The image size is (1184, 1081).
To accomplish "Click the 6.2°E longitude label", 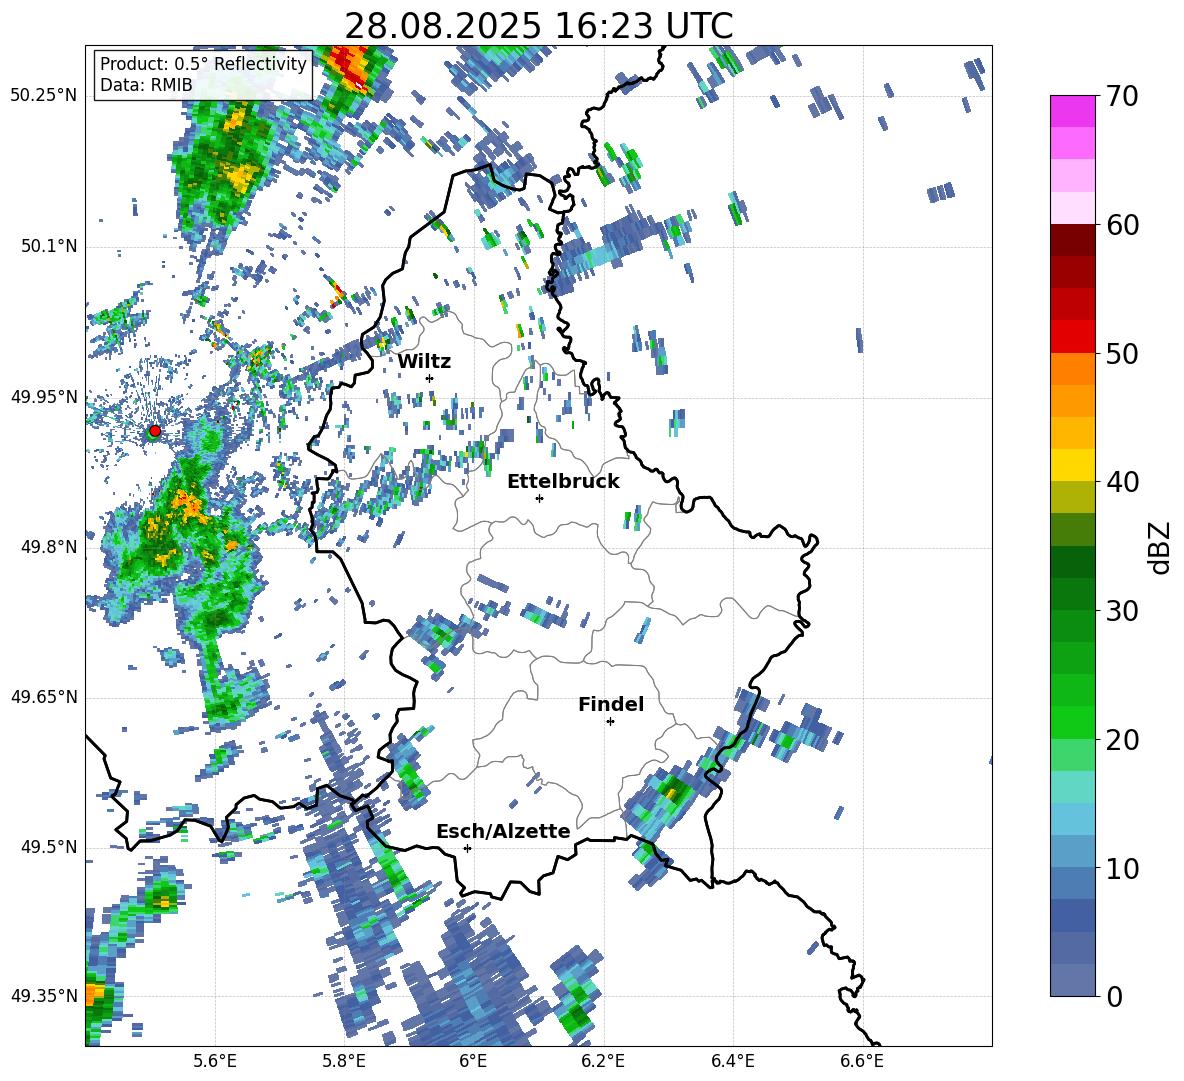I will pyautogui.click(x=603, y=1061).
